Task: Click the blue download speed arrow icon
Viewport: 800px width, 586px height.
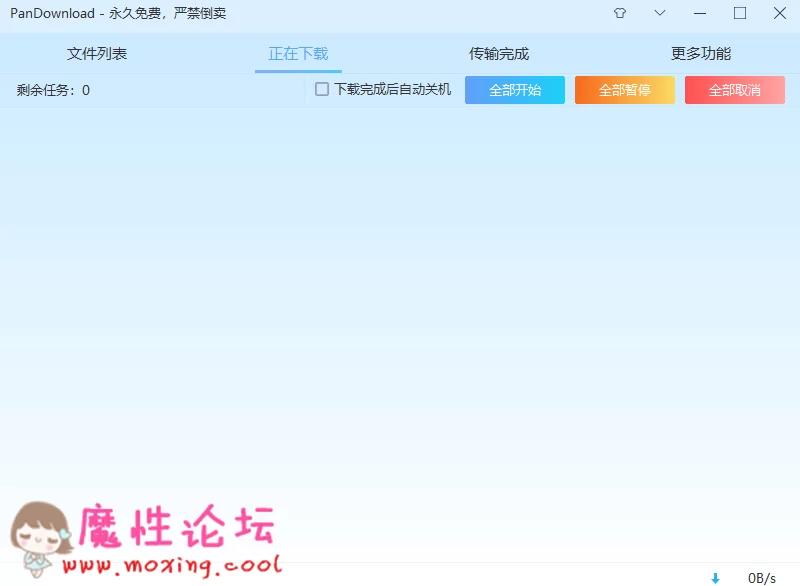Action: point(715,578)
